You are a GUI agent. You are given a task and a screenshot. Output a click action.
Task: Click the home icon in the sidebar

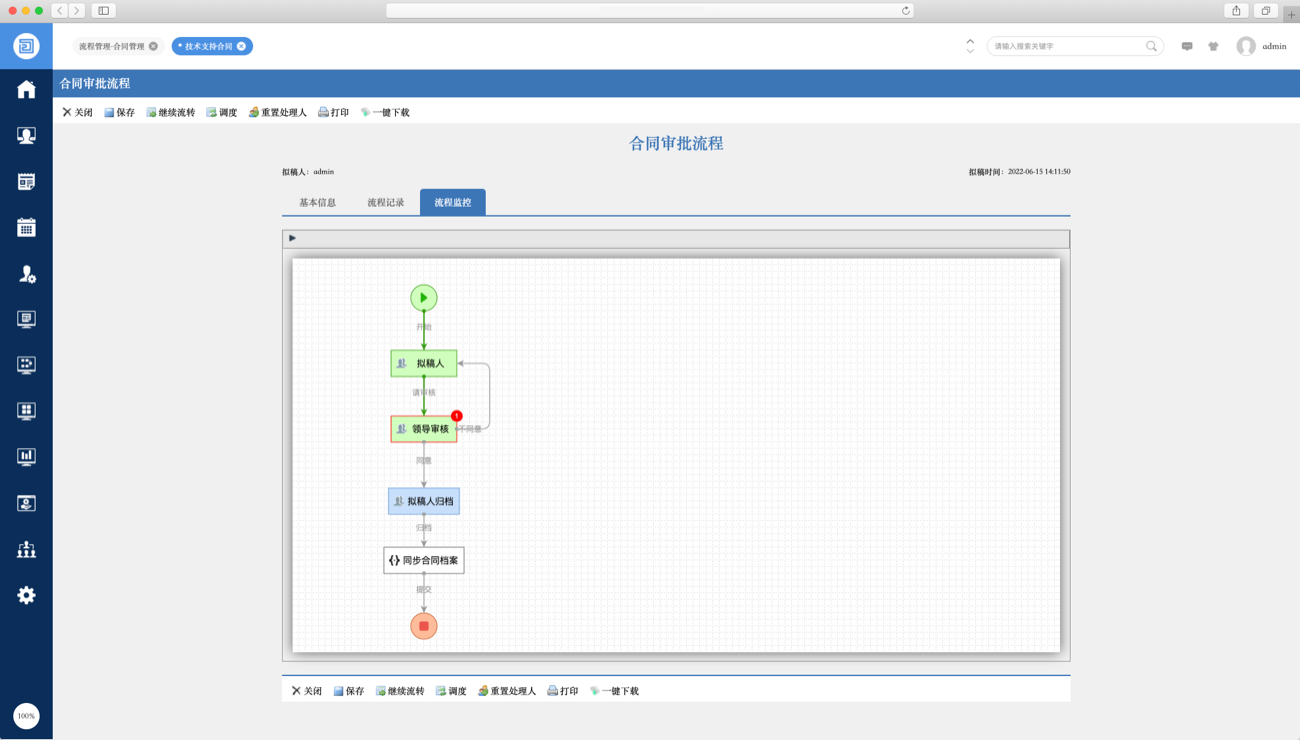pyautogui.click(x=26, y=90)
